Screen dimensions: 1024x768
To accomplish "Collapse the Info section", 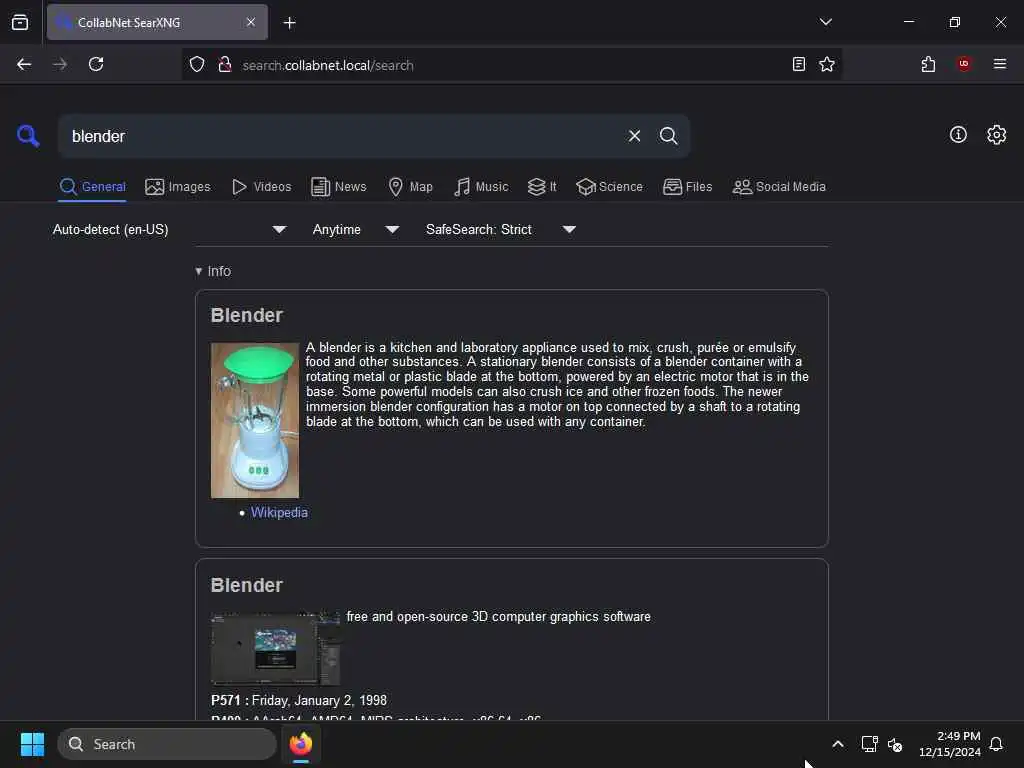I will point(213,271).
